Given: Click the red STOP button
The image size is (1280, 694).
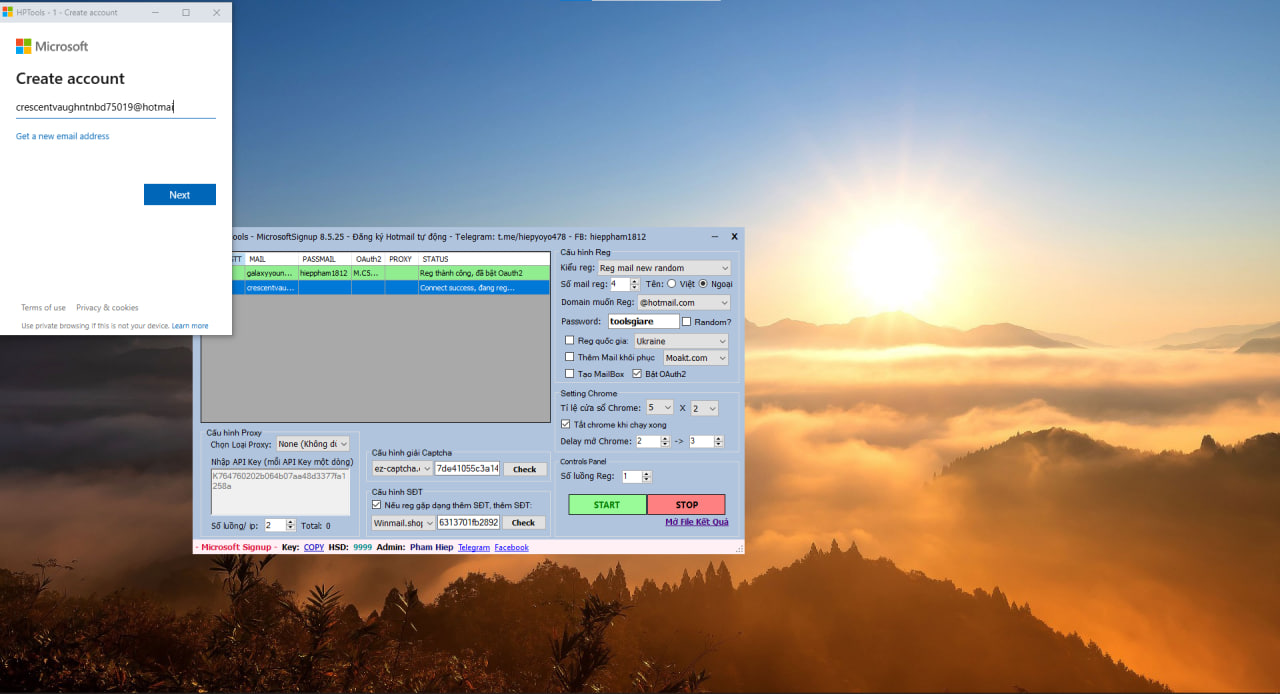Looking at the screenshot, I should [686, 505].
